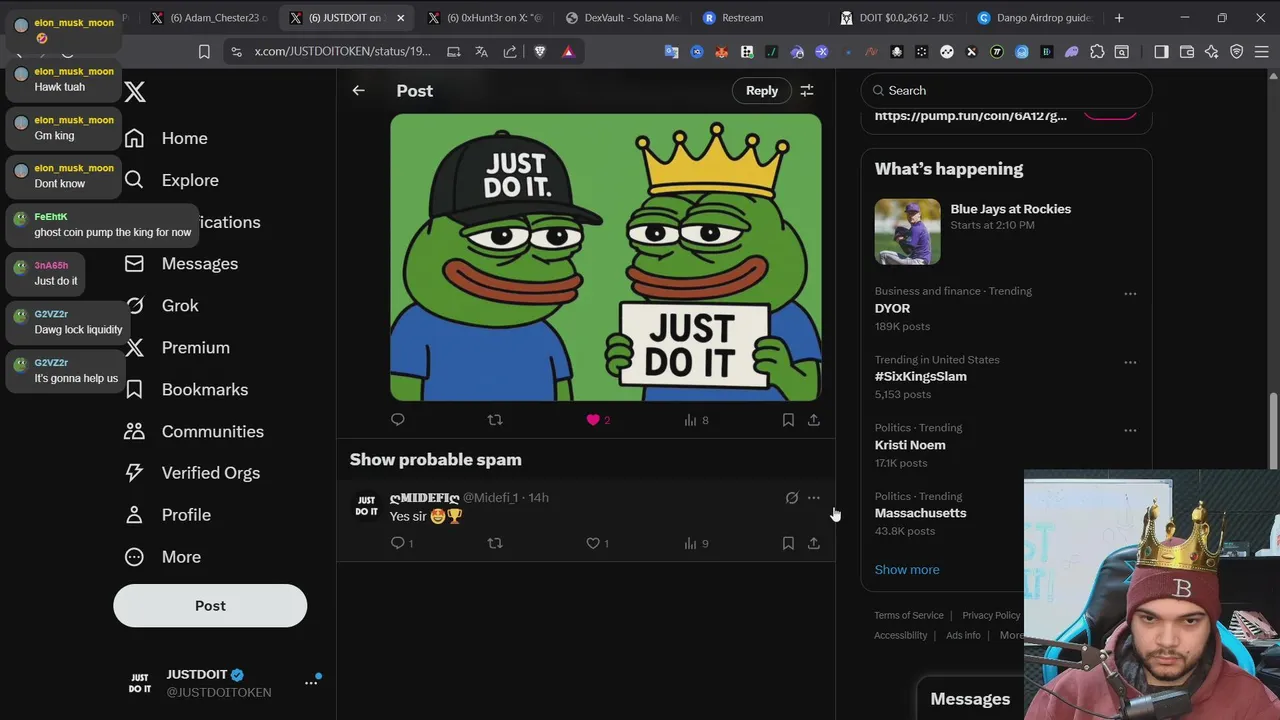Switch to the Dango Airdrop guide tab
The image size is (1280, 720).
click(x=1035, y=18)
